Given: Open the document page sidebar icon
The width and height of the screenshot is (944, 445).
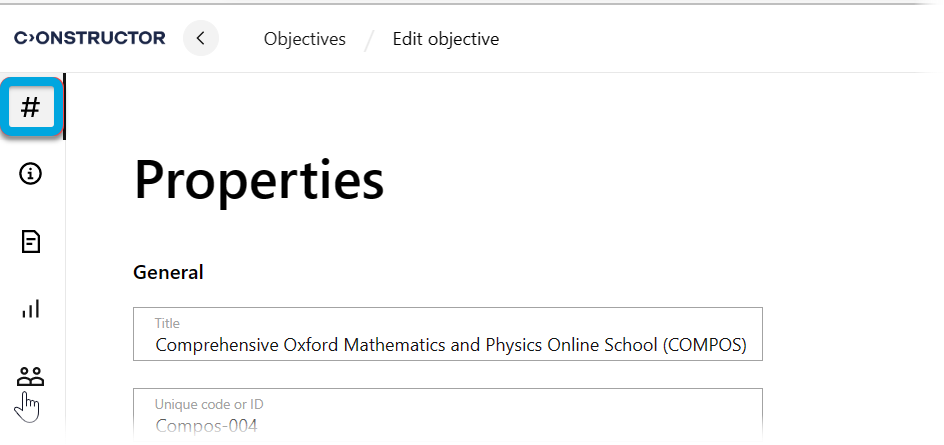Looking at the screenshot, I should point(31,241).
